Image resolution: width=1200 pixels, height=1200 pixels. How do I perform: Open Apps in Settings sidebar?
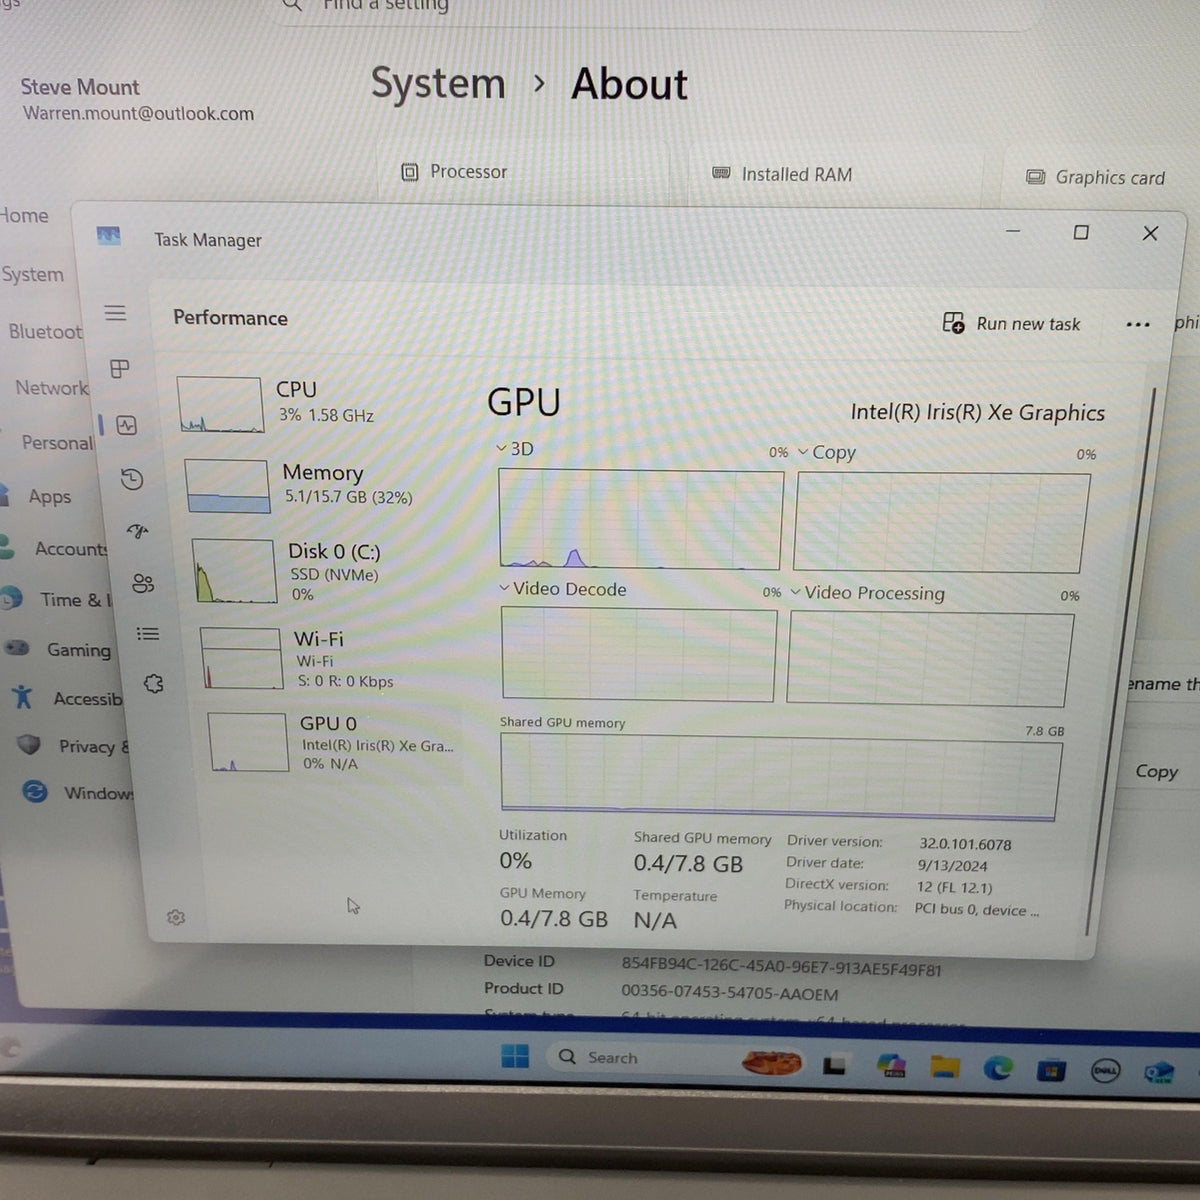48,496
